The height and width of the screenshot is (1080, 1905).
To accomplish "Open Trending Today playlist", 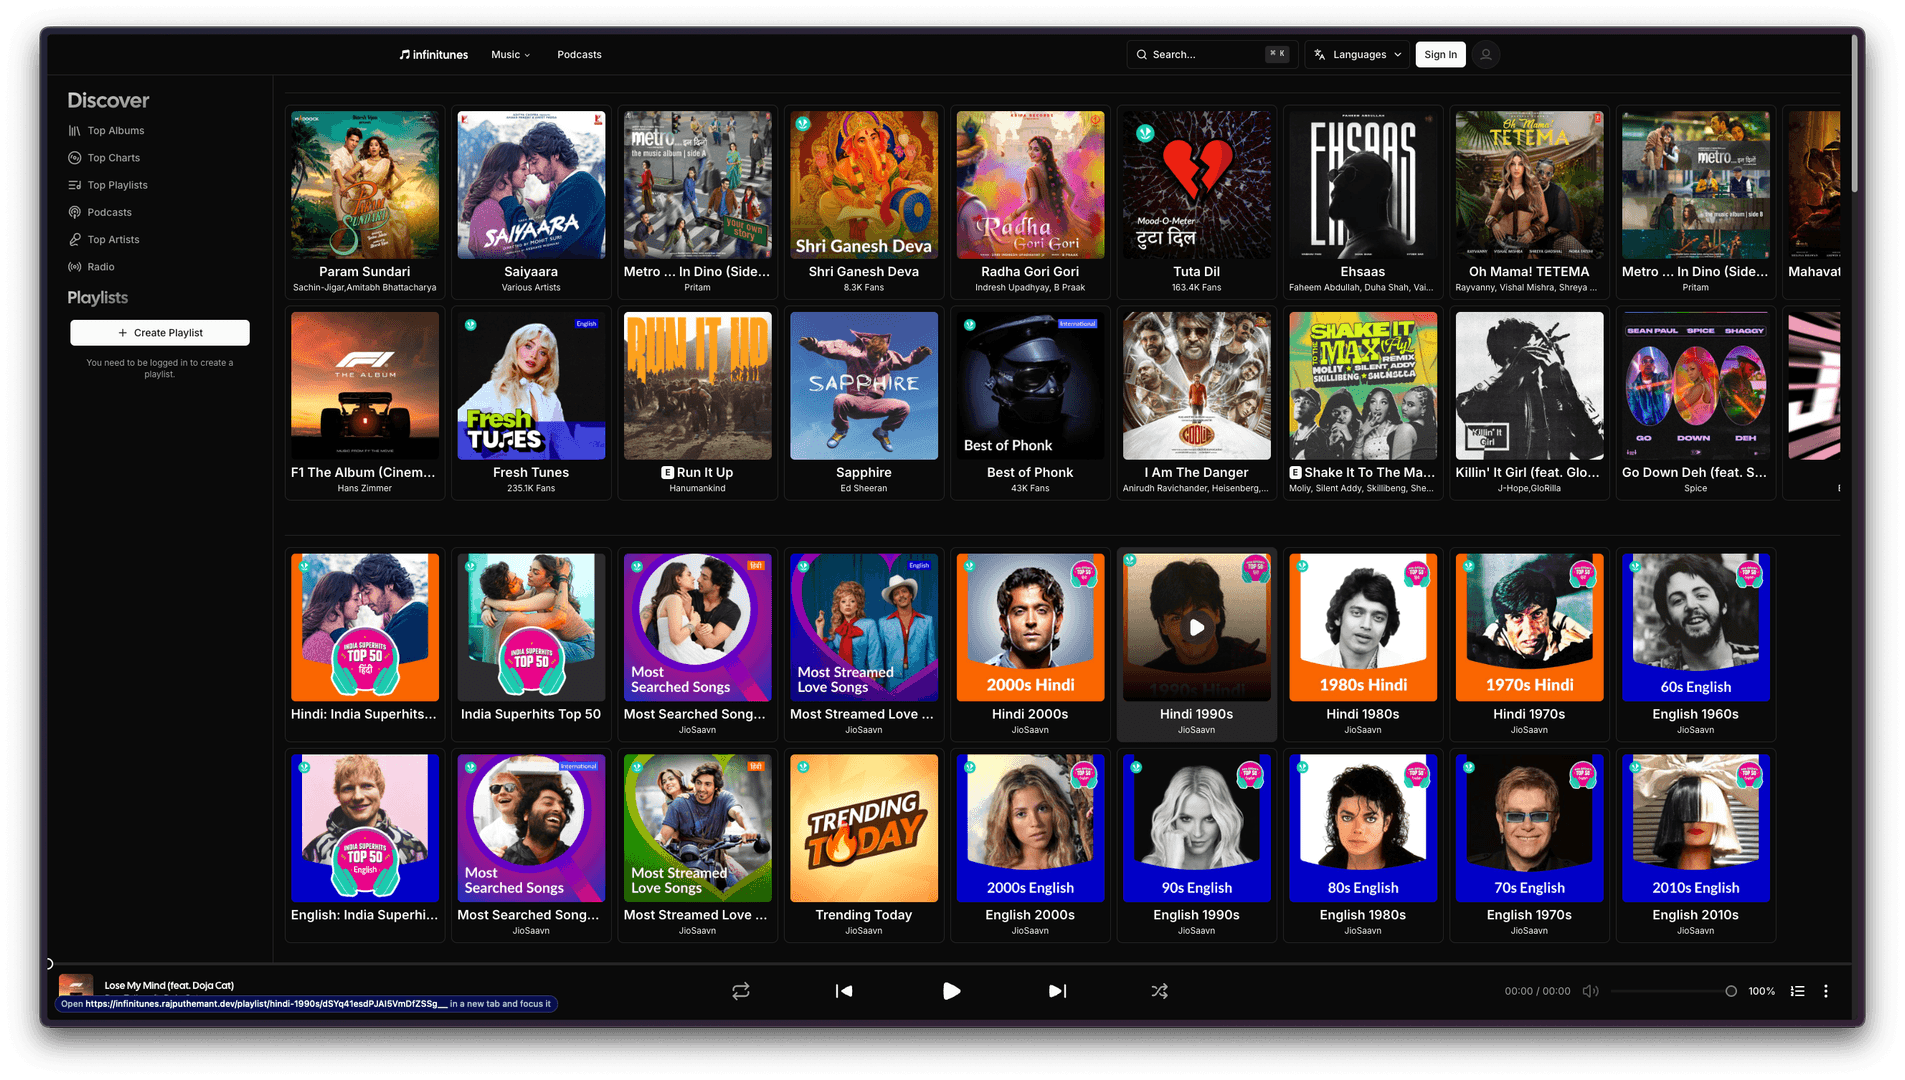I will pyautogui.click(x=864, y=829).
